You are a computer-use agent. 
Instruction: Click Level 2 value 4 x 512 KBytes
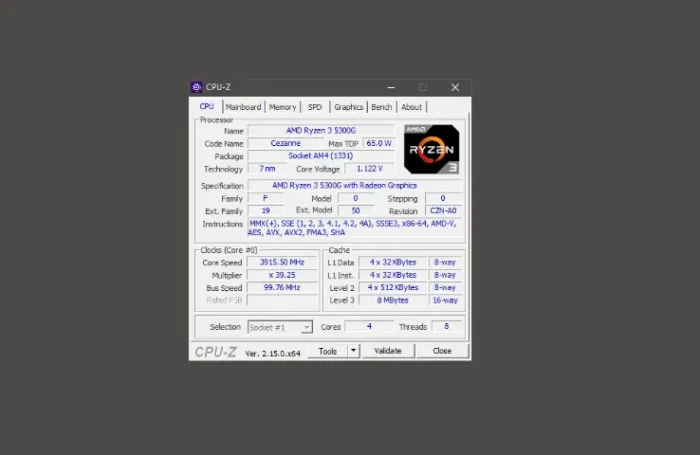click(x=393, y=288)
